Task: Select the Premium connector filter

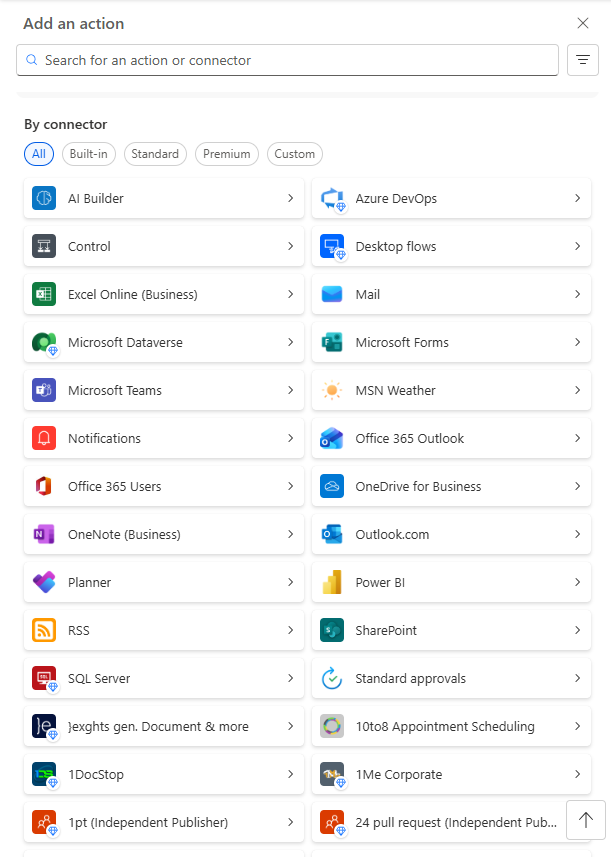Action: click(x=227, y=154)
